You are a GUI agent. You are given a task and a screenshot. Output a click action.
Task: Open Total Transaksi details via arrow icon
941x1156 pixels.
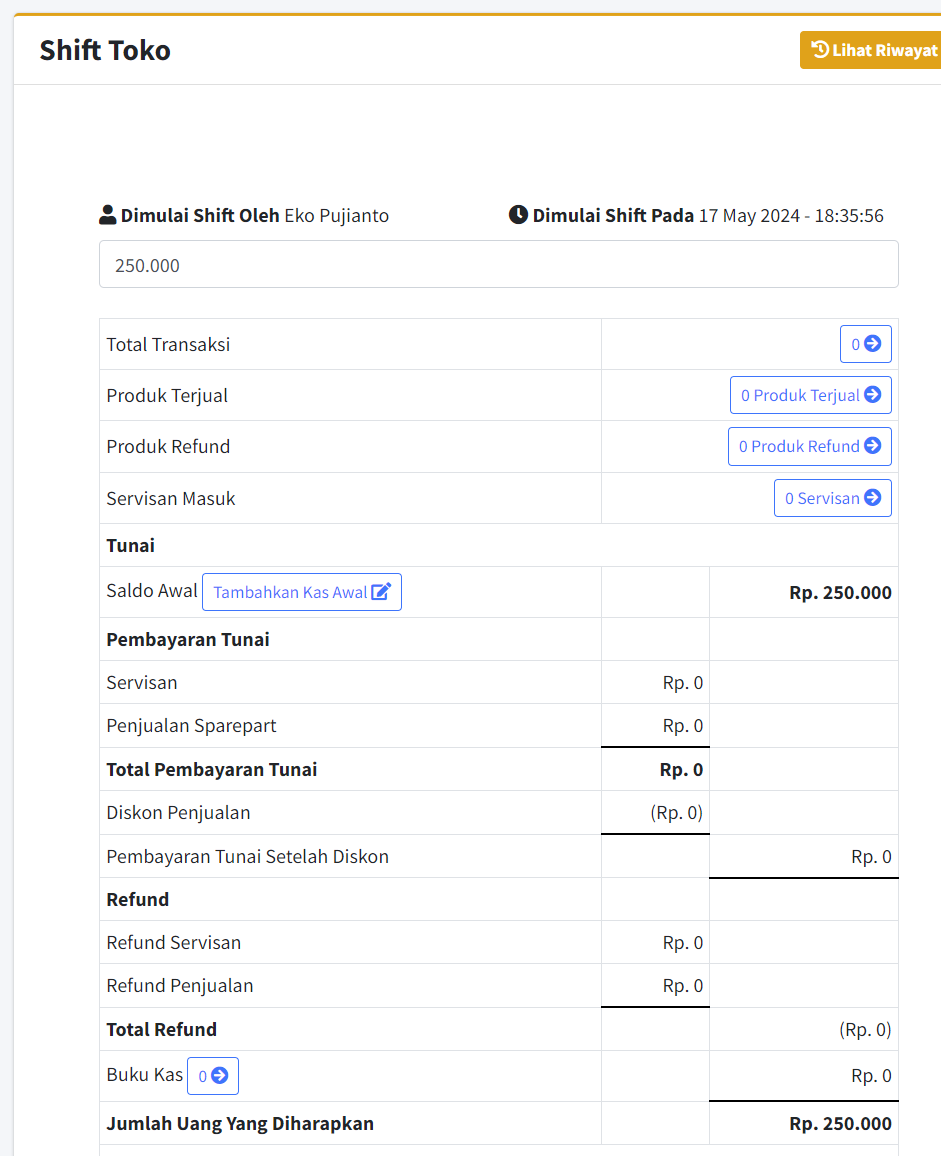point(872,344)
